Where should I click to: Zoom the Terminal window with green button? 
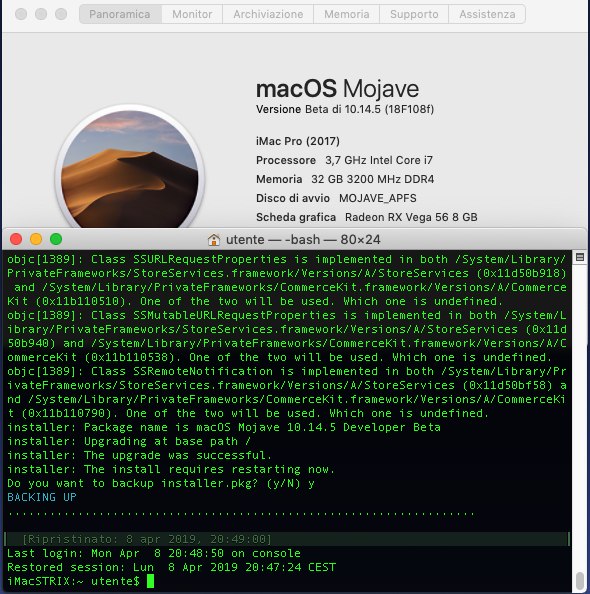pyautogui.click(x=56, y=239)
